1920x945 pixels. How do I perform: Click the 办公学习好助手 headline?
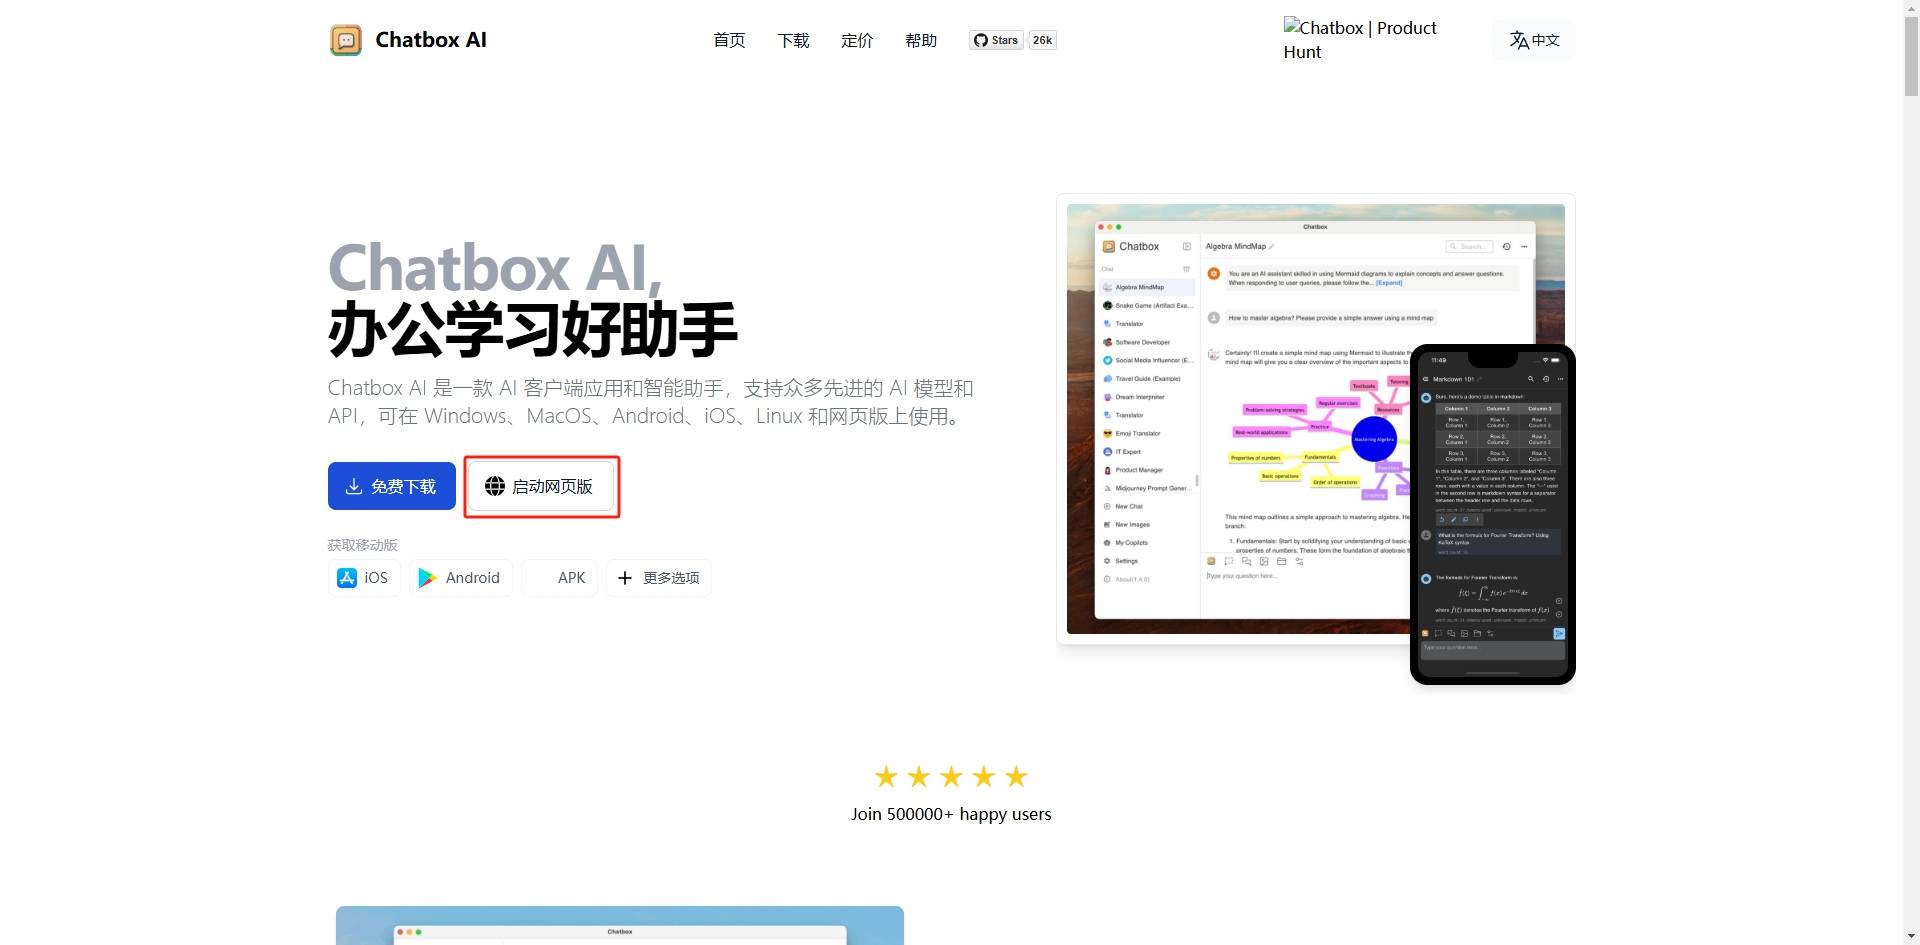coord(533,330)
